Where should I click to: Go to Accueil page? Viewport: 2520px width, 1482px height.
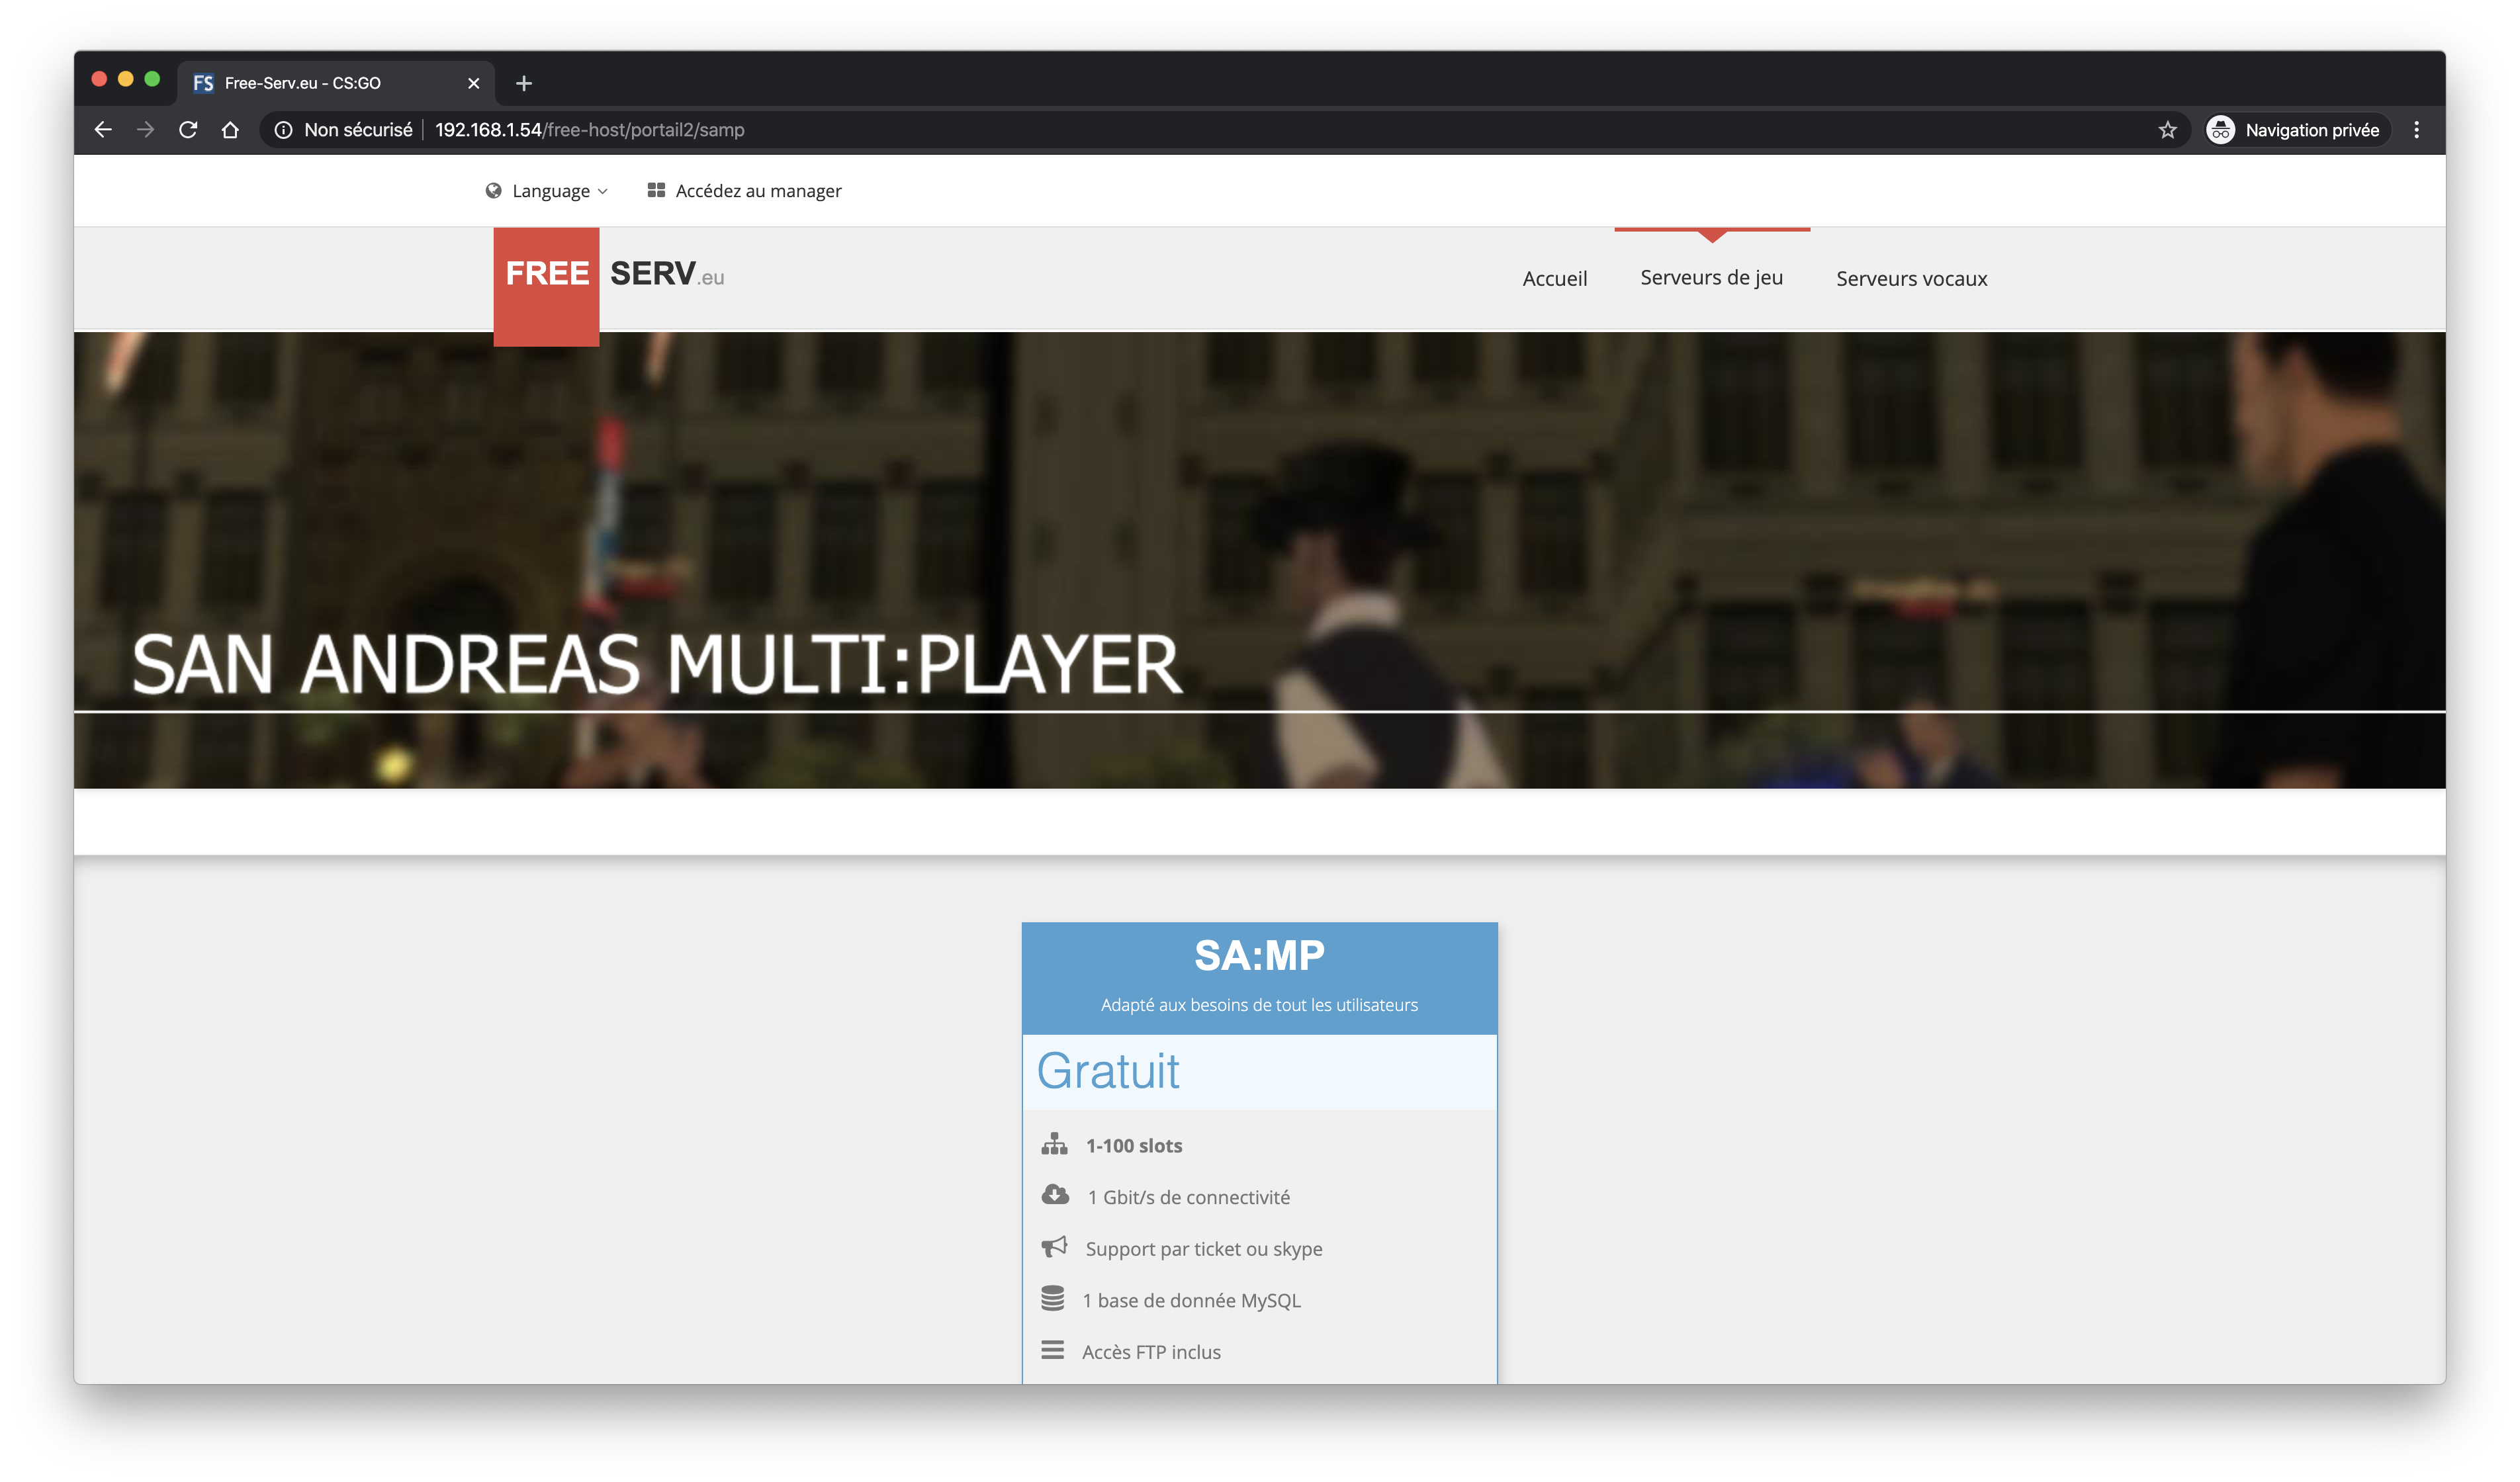[x=1554, y=279]
